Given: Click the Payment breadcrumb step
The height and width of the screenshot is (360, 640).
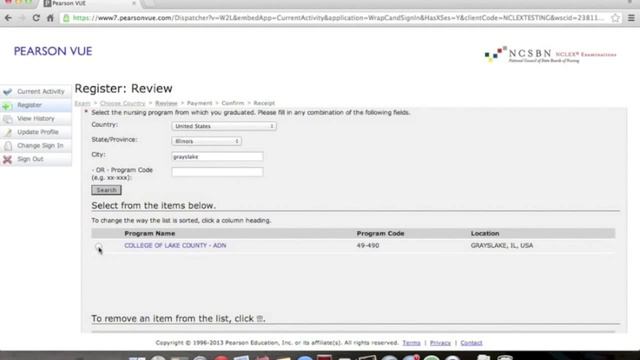Looking at the screenshot, I should coord(200,103).
